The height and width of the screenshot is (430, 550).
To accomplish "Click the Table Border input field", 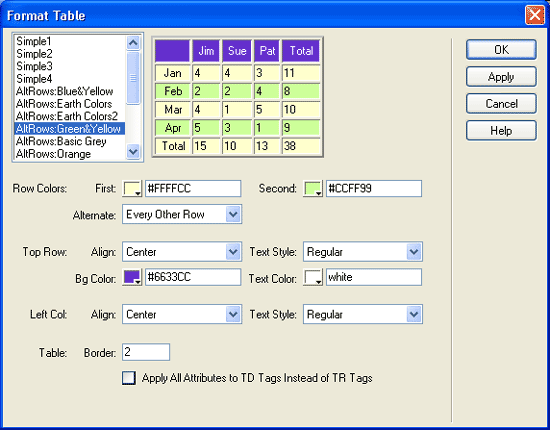I will click(x=146, y=352).
